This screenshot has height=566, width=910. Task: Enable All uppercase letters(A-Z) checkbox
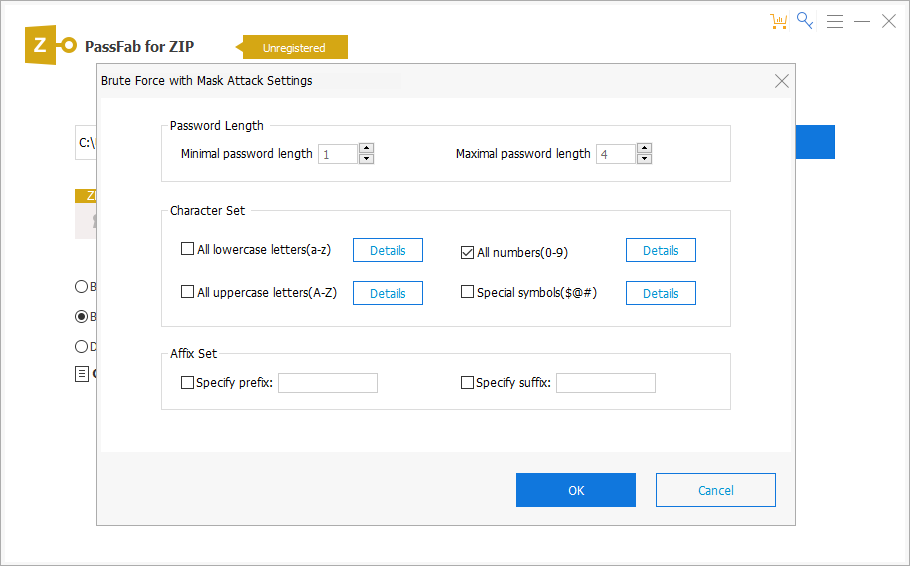point(187,291)
